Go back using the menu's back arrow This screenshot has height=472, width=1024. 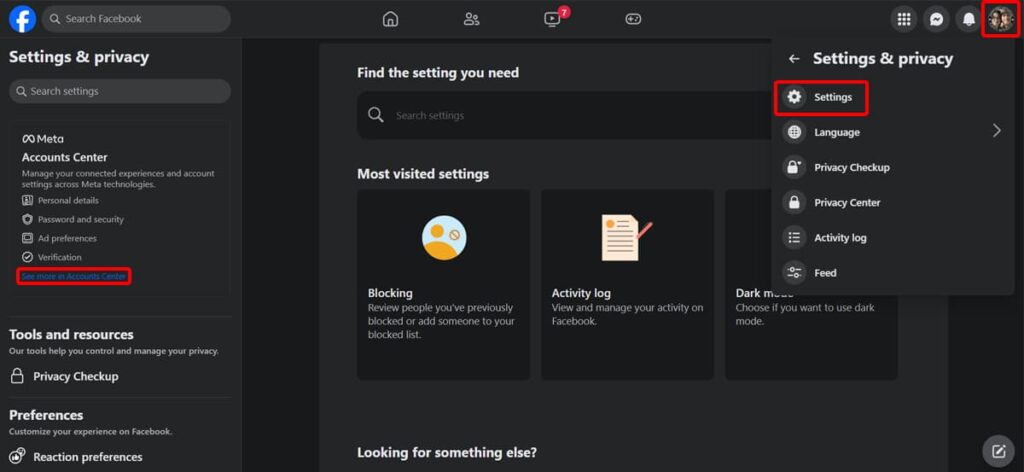794,59
